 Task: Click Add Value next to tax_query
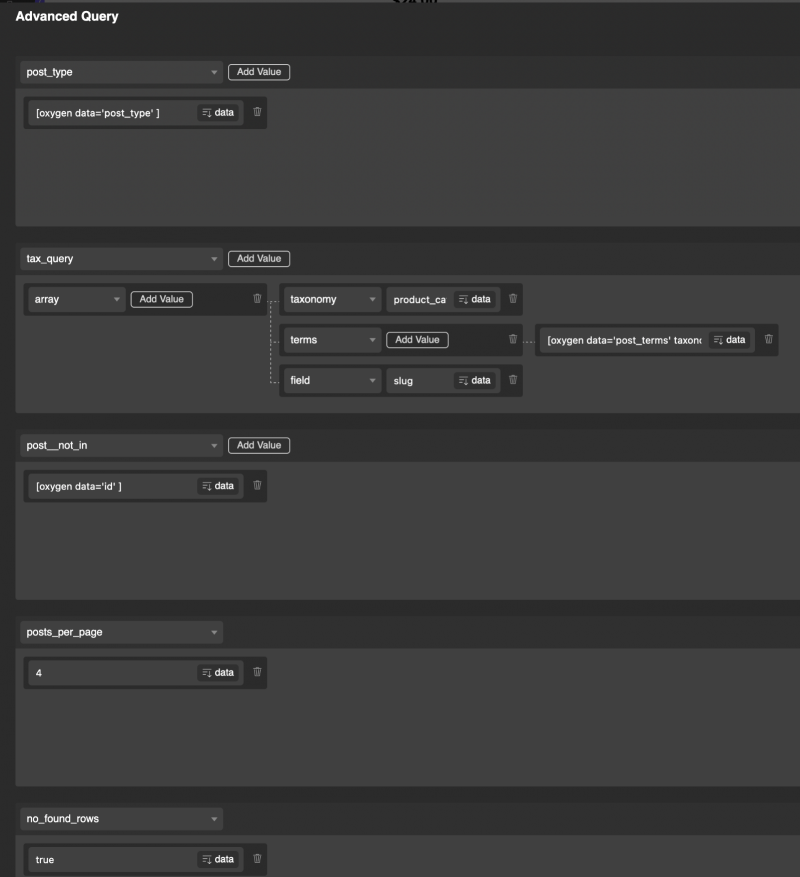(258, 258)
